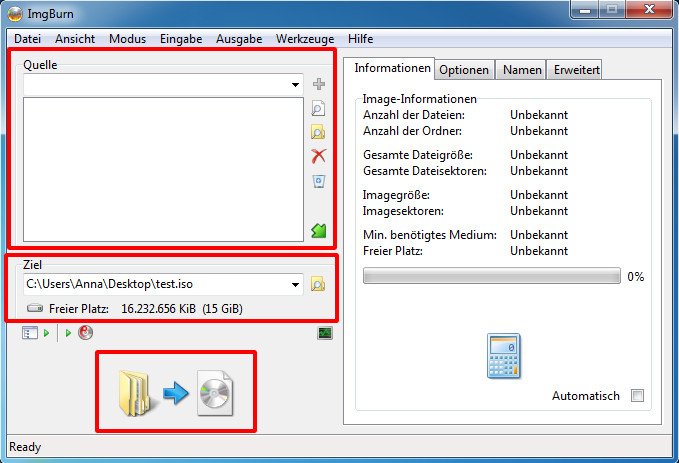Browse for a folder under Quelle
Screen dimensions: 679x463
pos(319,132)
